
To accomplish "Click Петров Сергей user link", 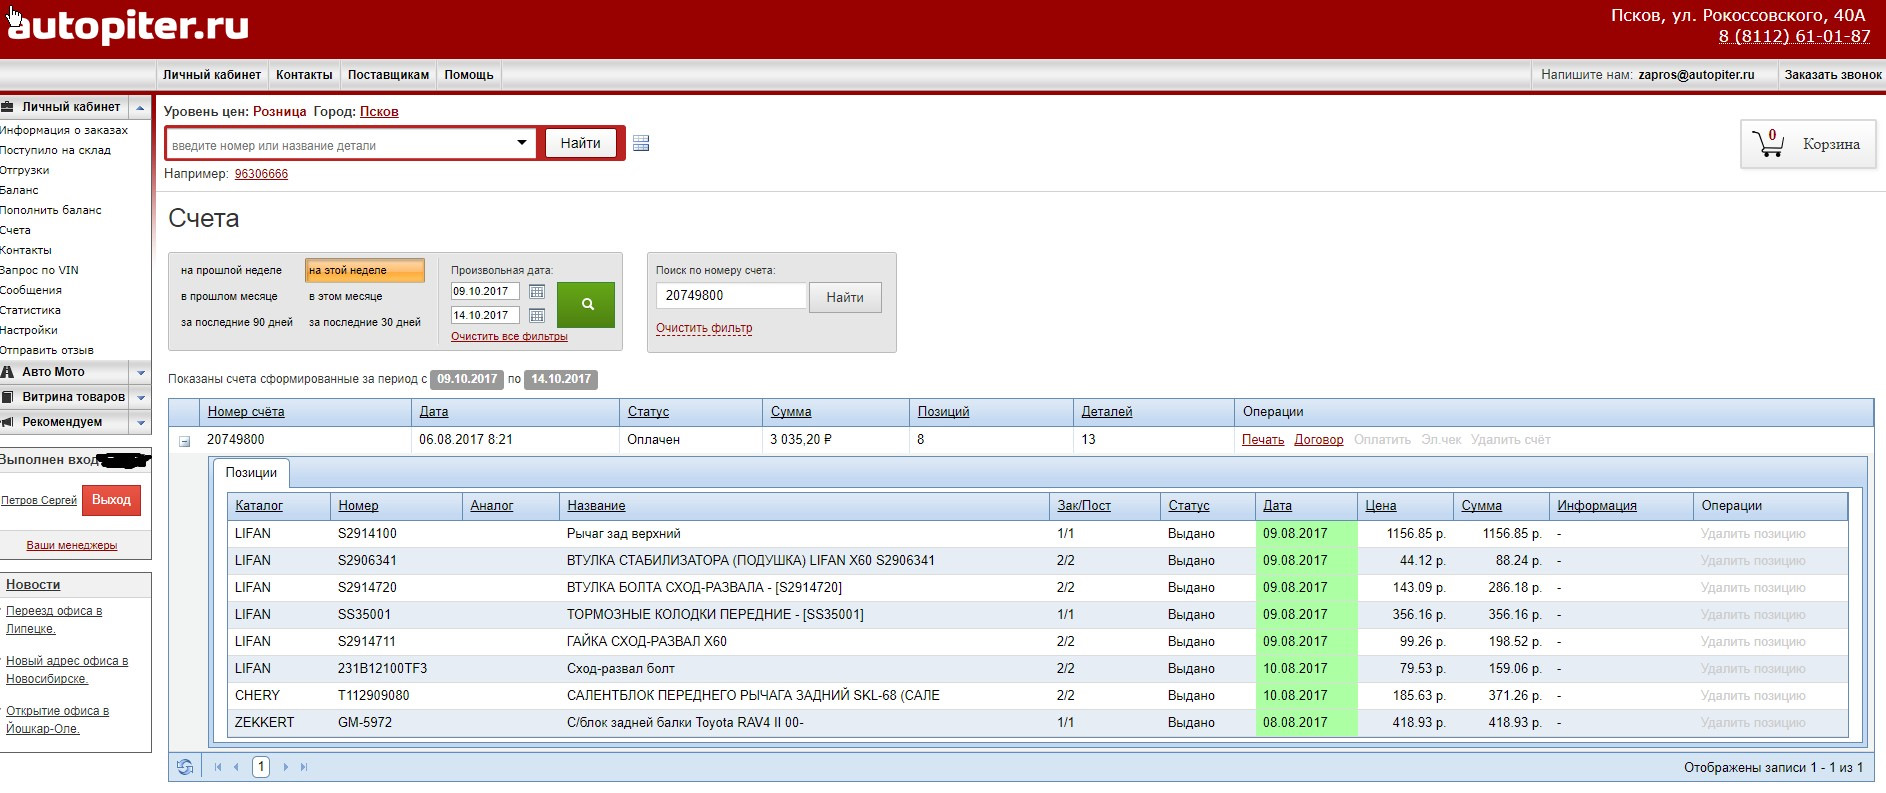I will coord(39,500).
